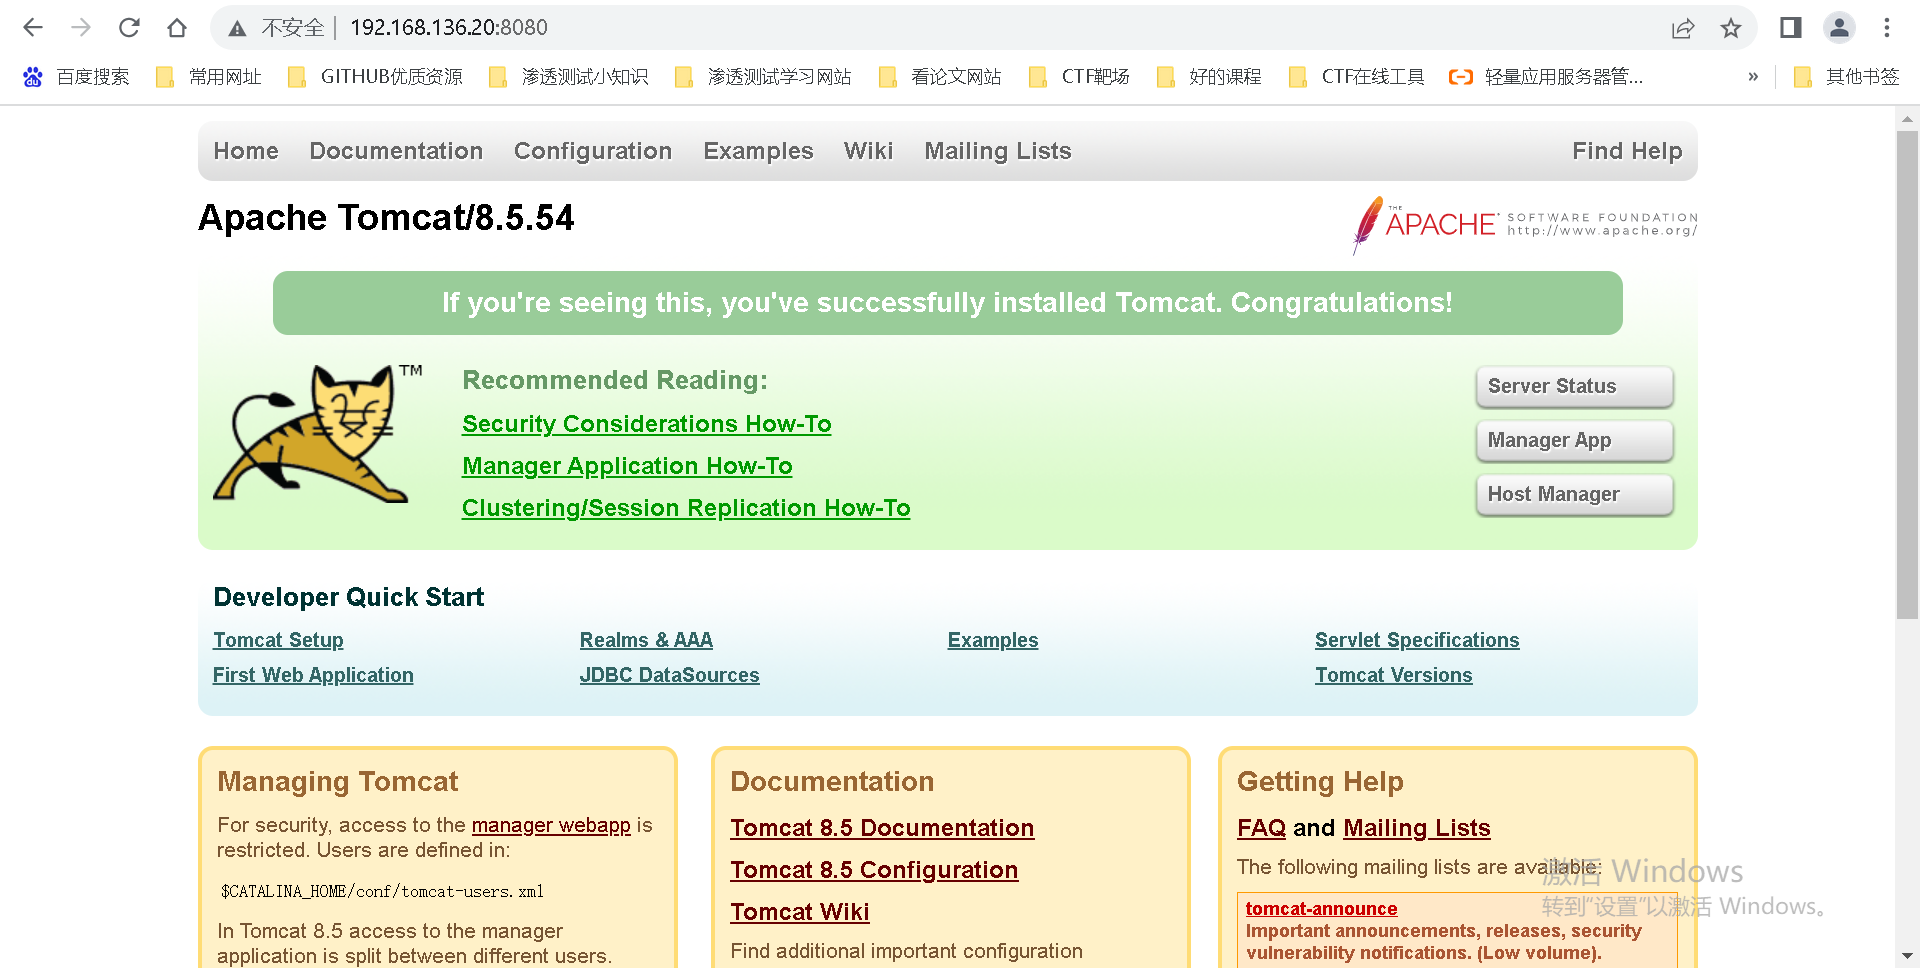Toggle browser side panel icon
This screenshot has width=1920, height=968.
click(x=1791, y=28)
